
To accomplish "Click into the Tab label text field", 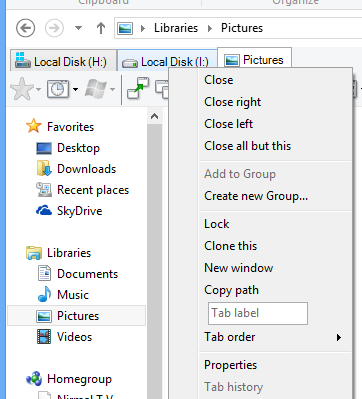I will coord(258,313).
